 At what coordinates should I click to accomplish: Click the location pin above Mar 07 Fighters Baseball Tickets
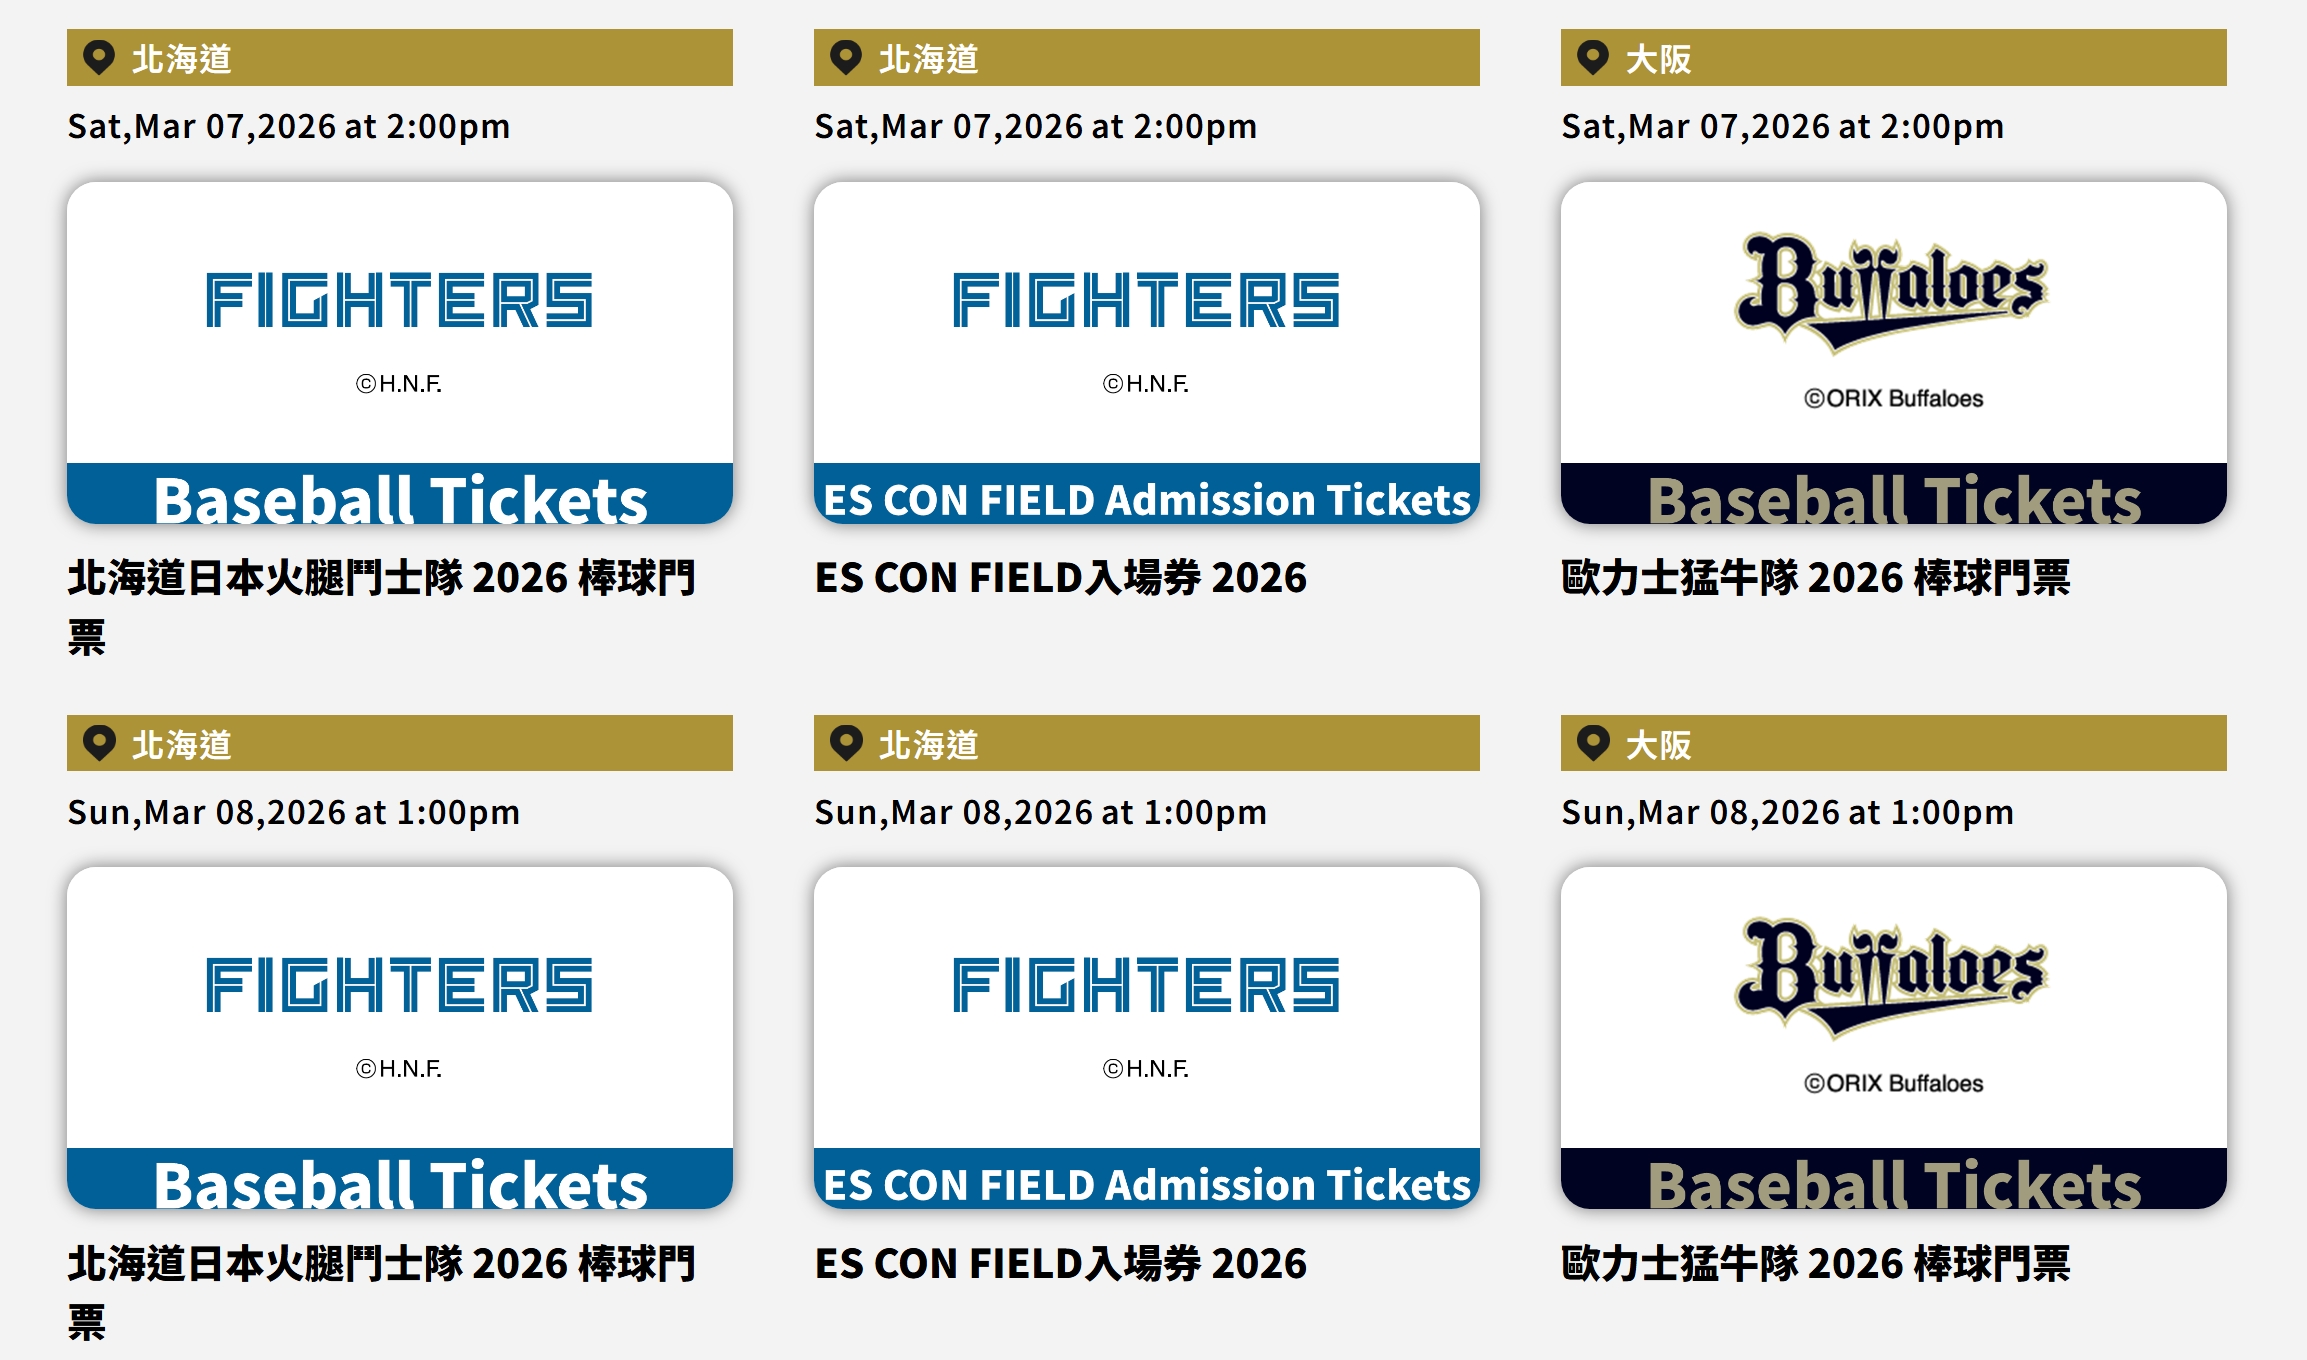coord(99,57)
